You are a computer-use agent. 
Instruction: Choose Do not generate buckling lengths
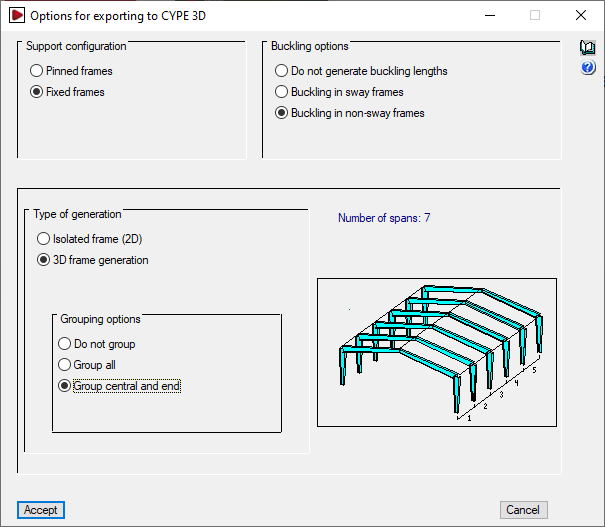point(361,71)
